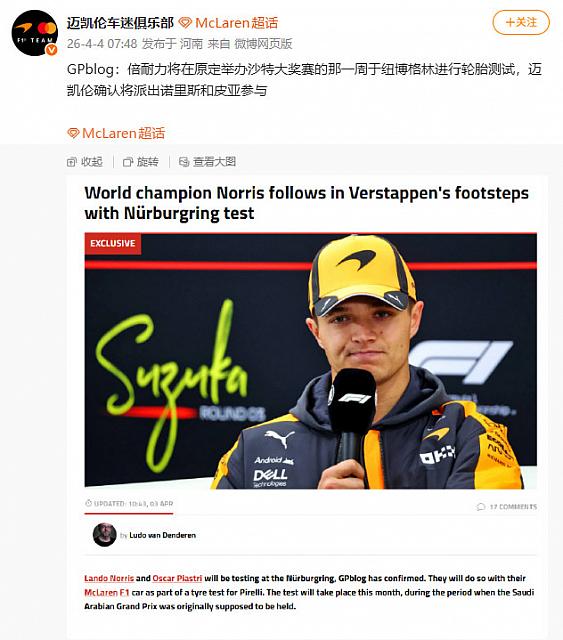Click the orange verified V badge
Viewport: 563px width, 640px height.
tap(51, 50)
